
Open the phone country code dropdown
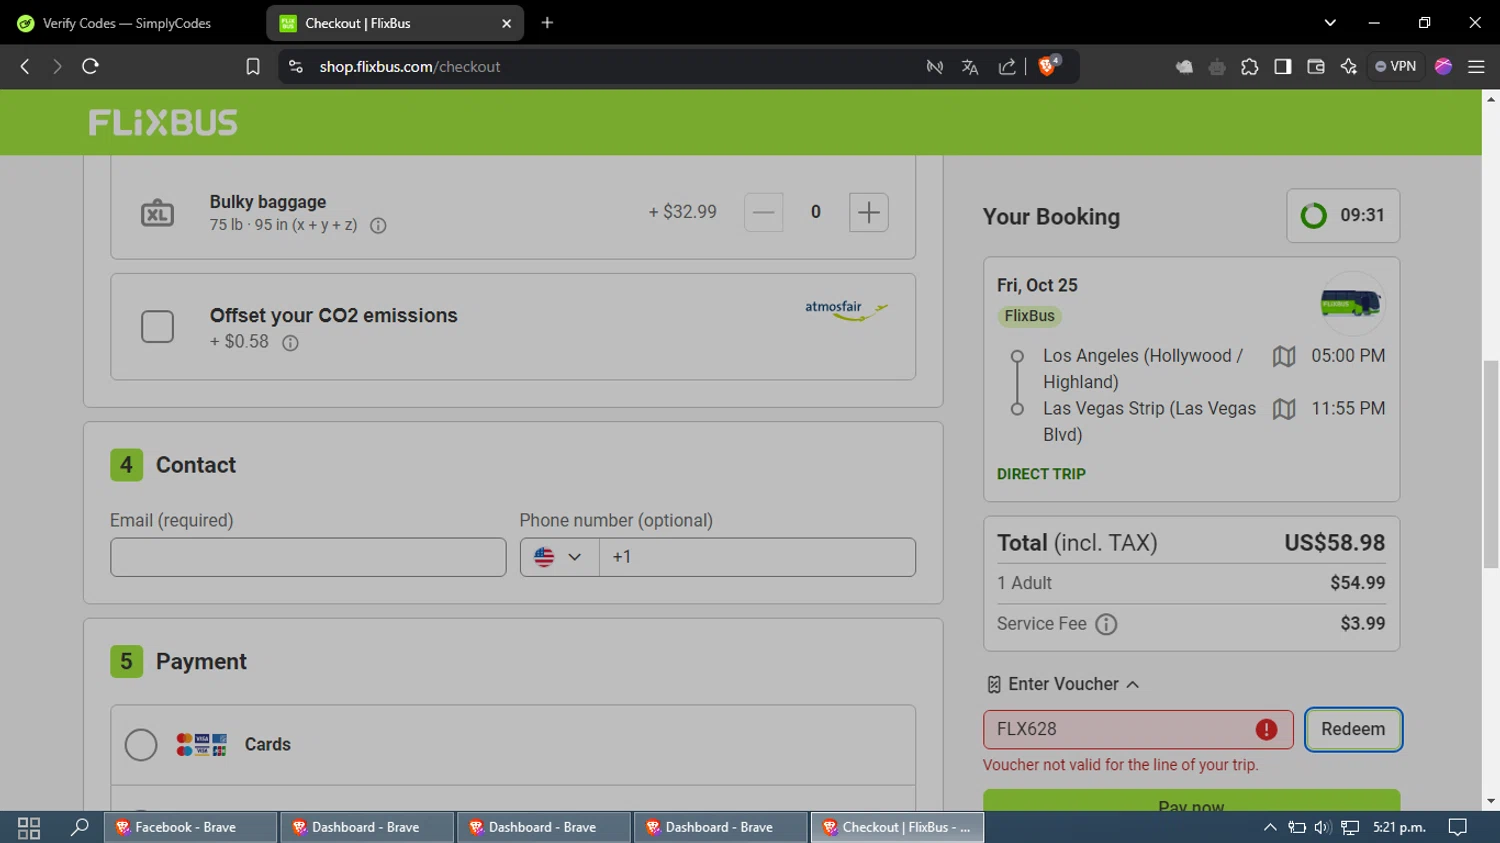[x=558, y=557]
